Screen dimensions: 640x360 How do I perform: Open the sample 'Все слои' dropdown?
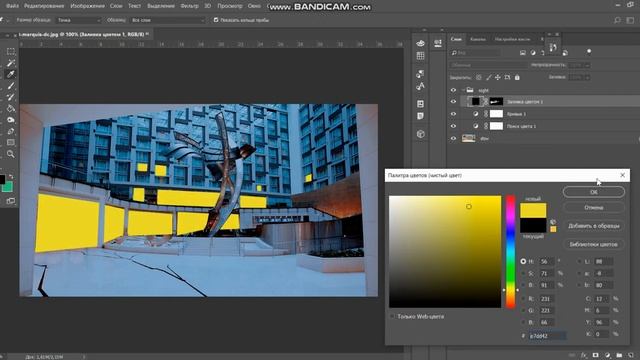[x=167, y=20]
